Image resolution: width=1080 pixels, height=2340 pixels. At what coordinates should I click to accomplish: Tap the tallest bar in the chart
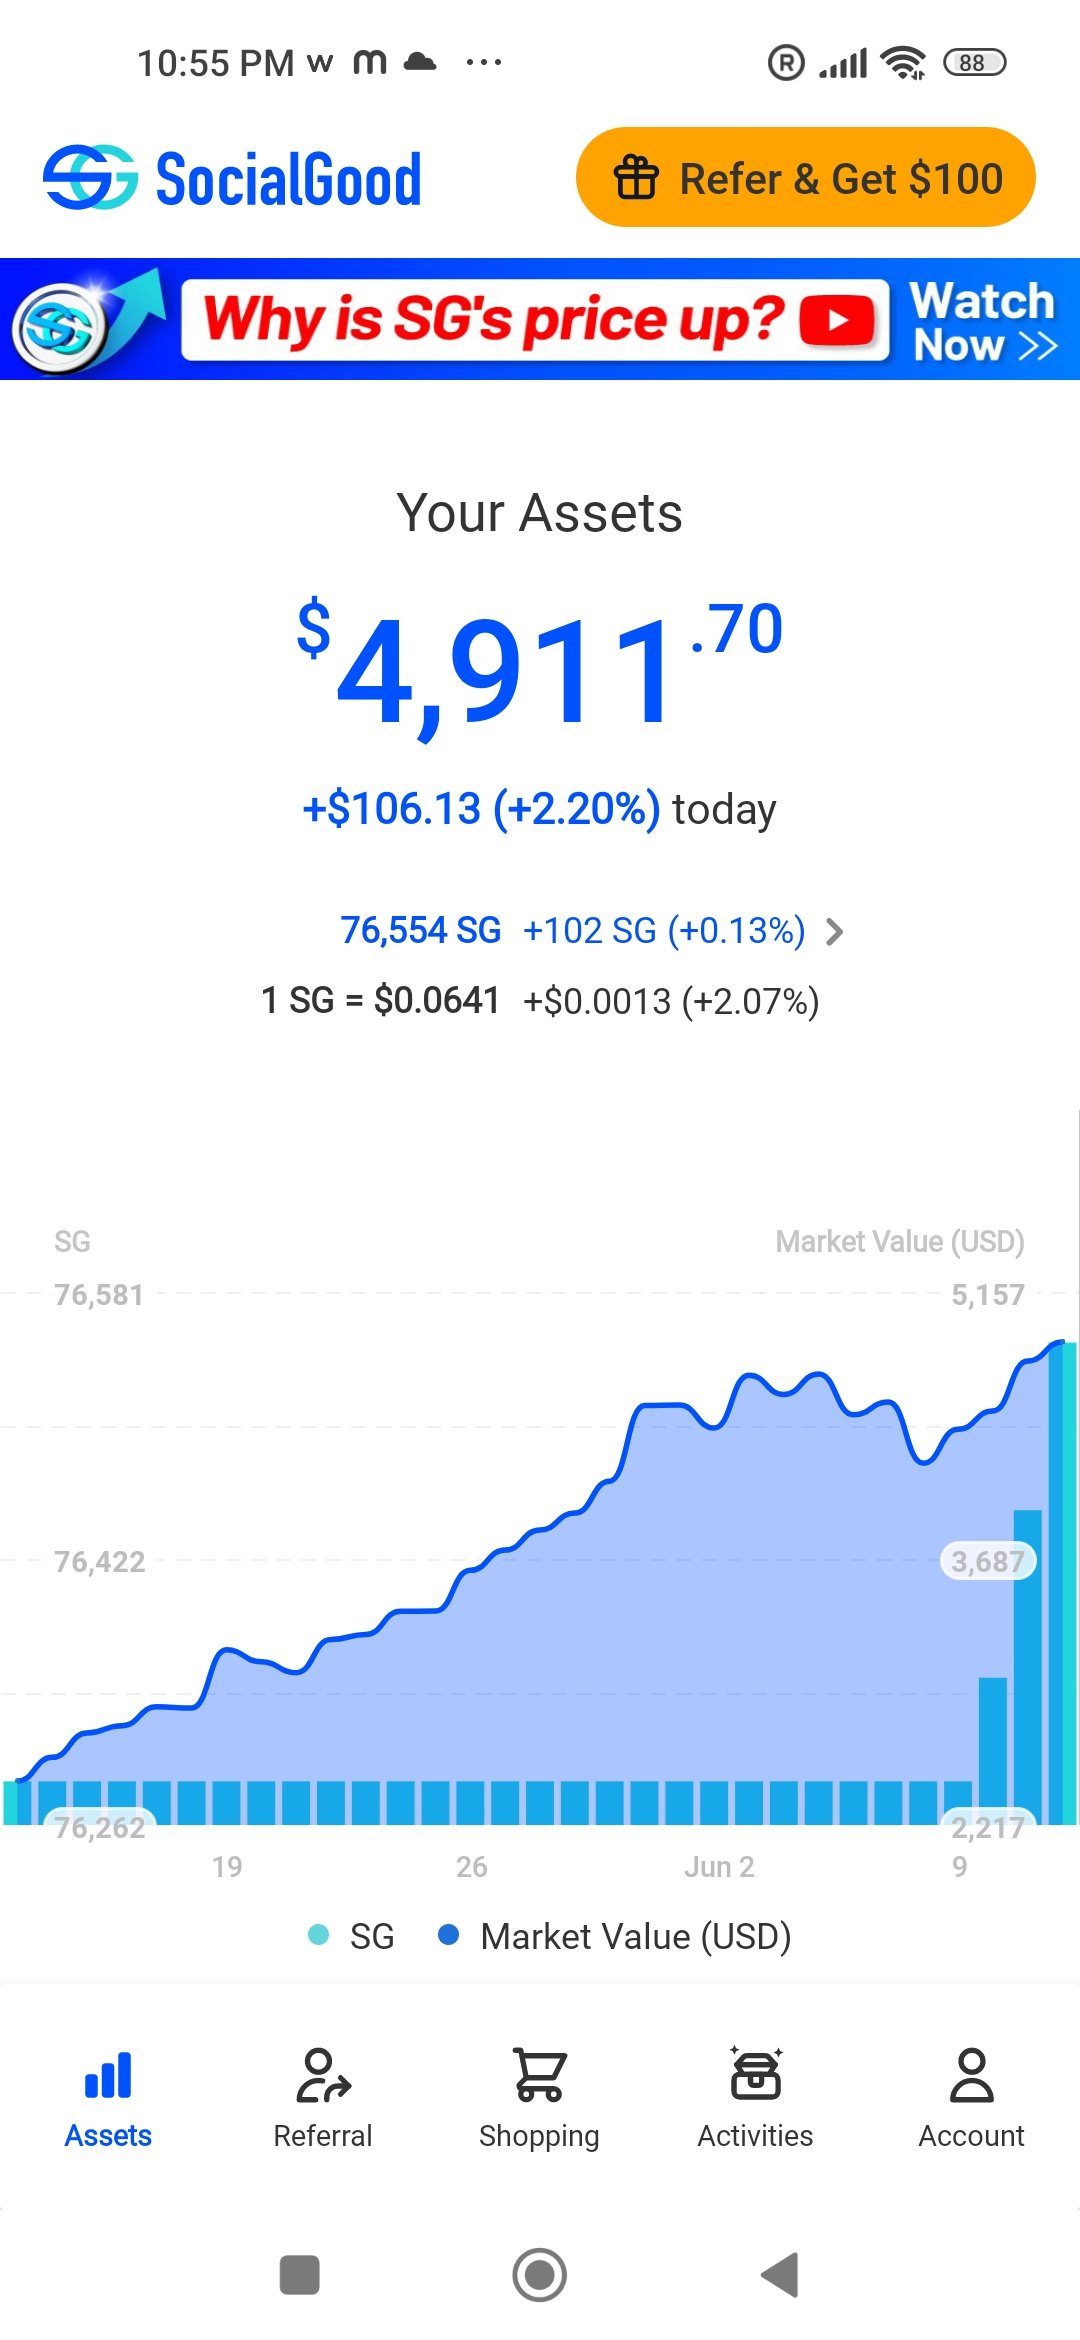tap(1063, 1580)
